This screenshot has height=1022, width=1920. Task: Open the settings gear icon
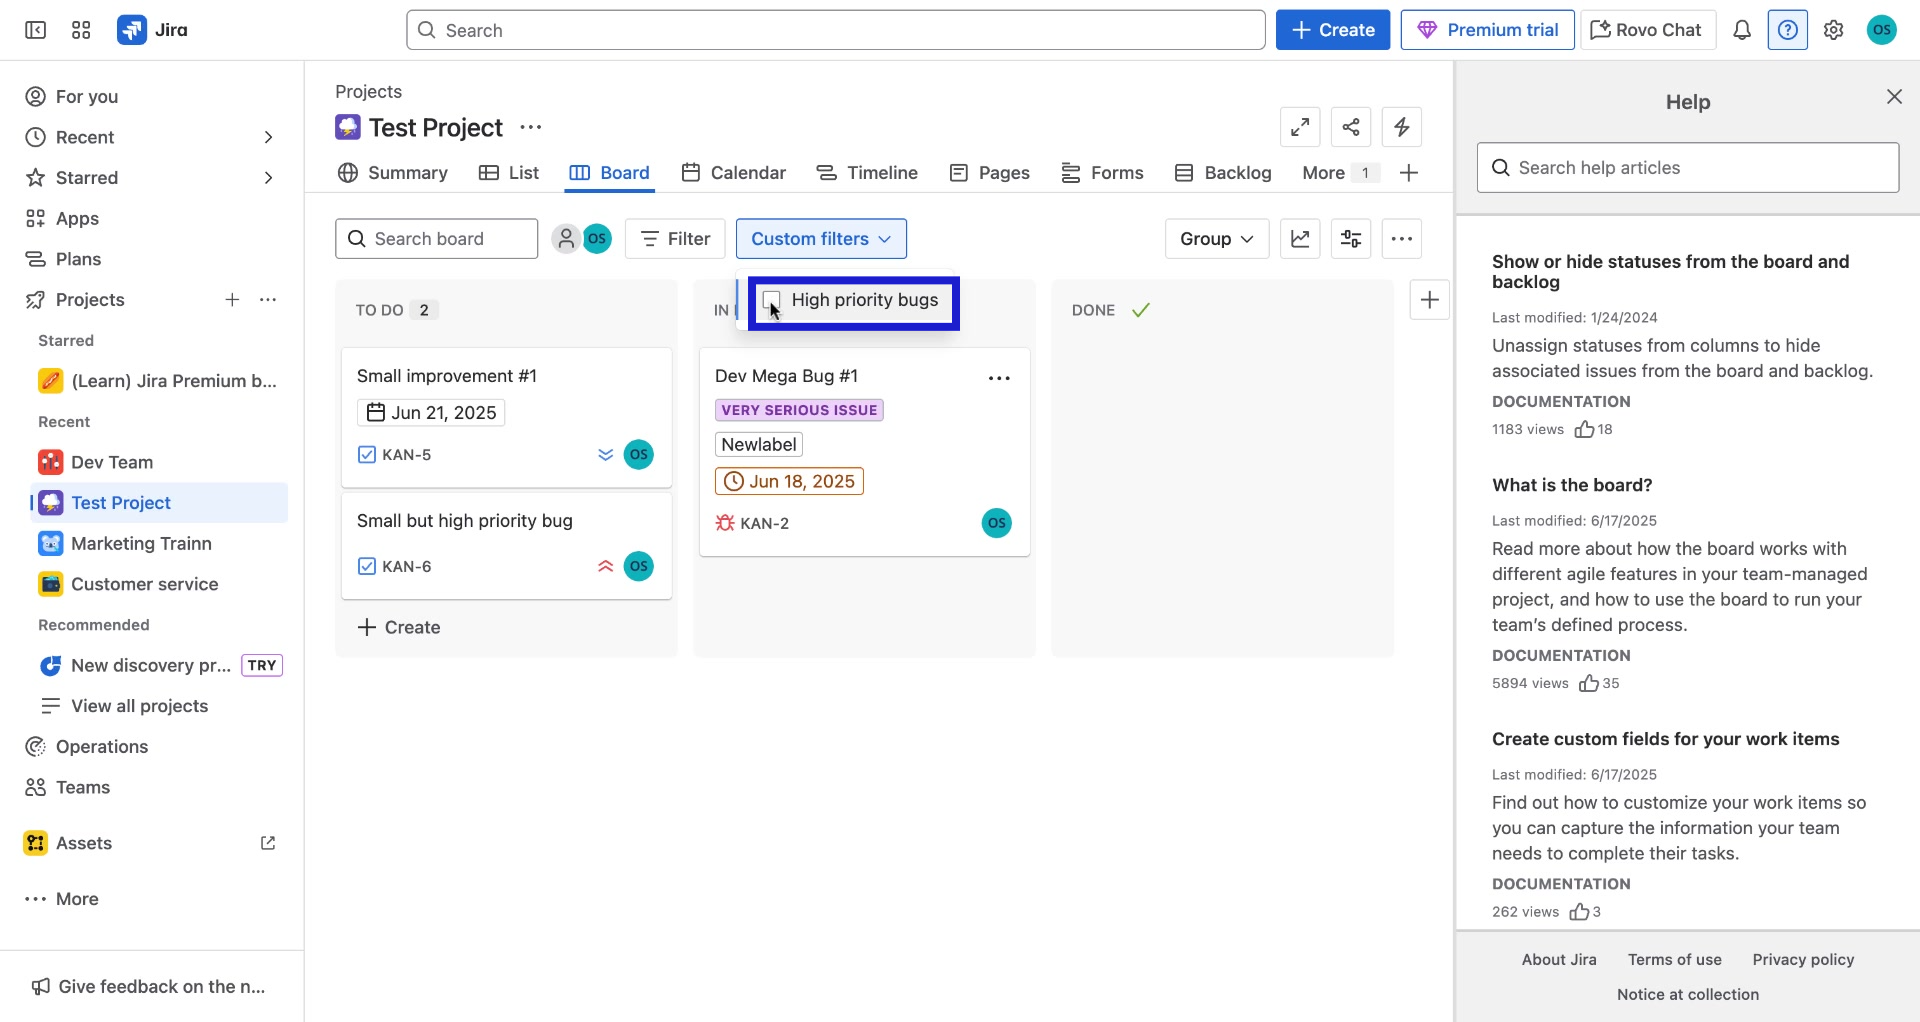pos(1833,30)
